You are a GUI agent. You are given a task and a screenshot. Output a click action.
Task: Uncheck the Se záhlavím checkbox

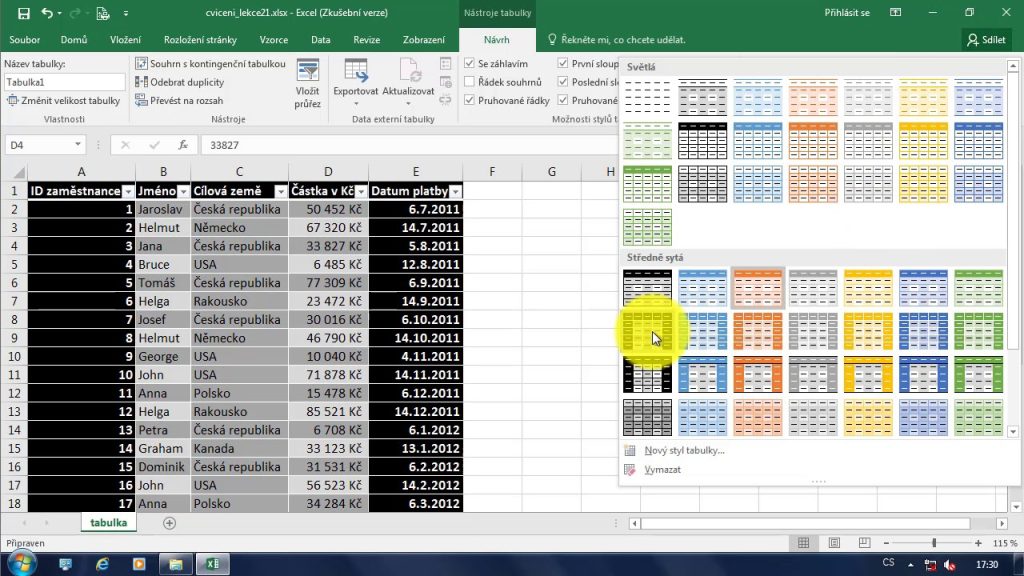point(469,62)
